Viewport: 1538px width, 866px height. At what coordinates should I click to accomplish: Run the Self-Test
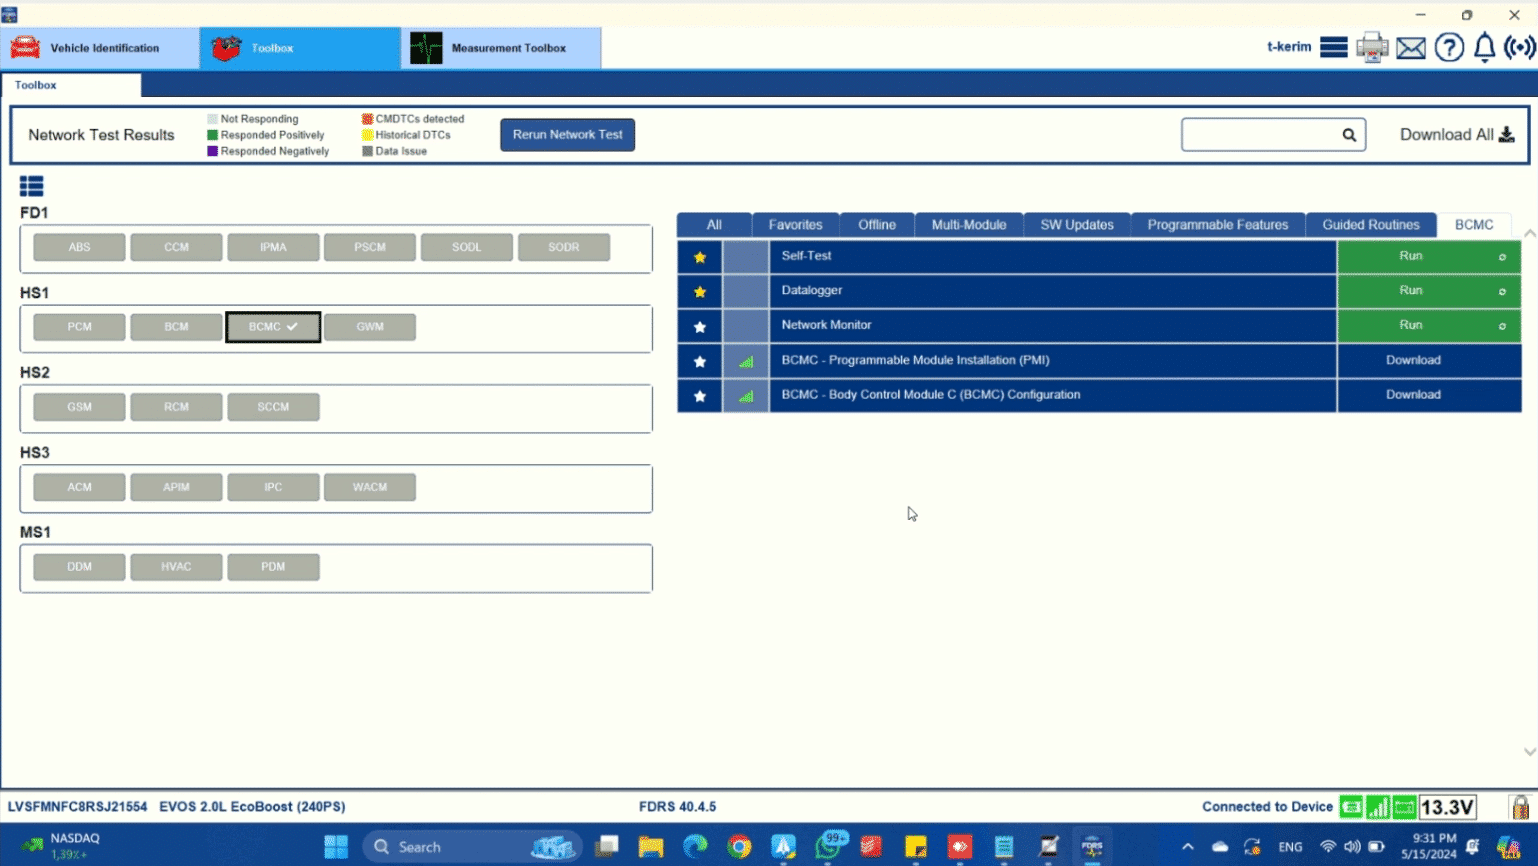[1429, 257]
